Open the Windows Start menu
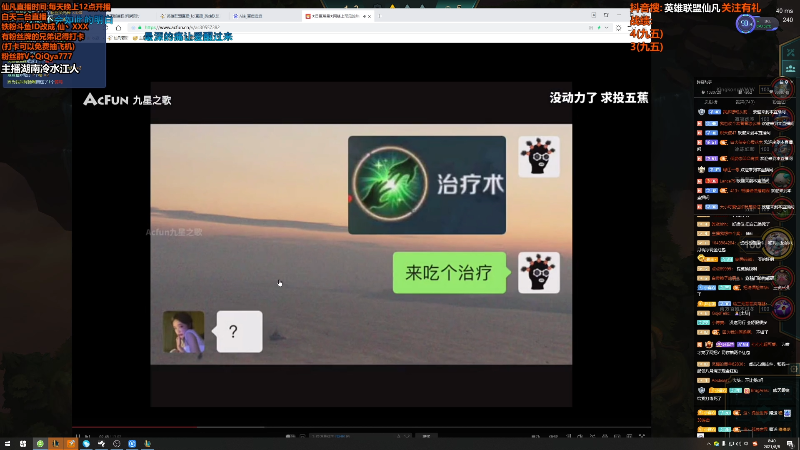Screen dimensions: 800x450 7,444
